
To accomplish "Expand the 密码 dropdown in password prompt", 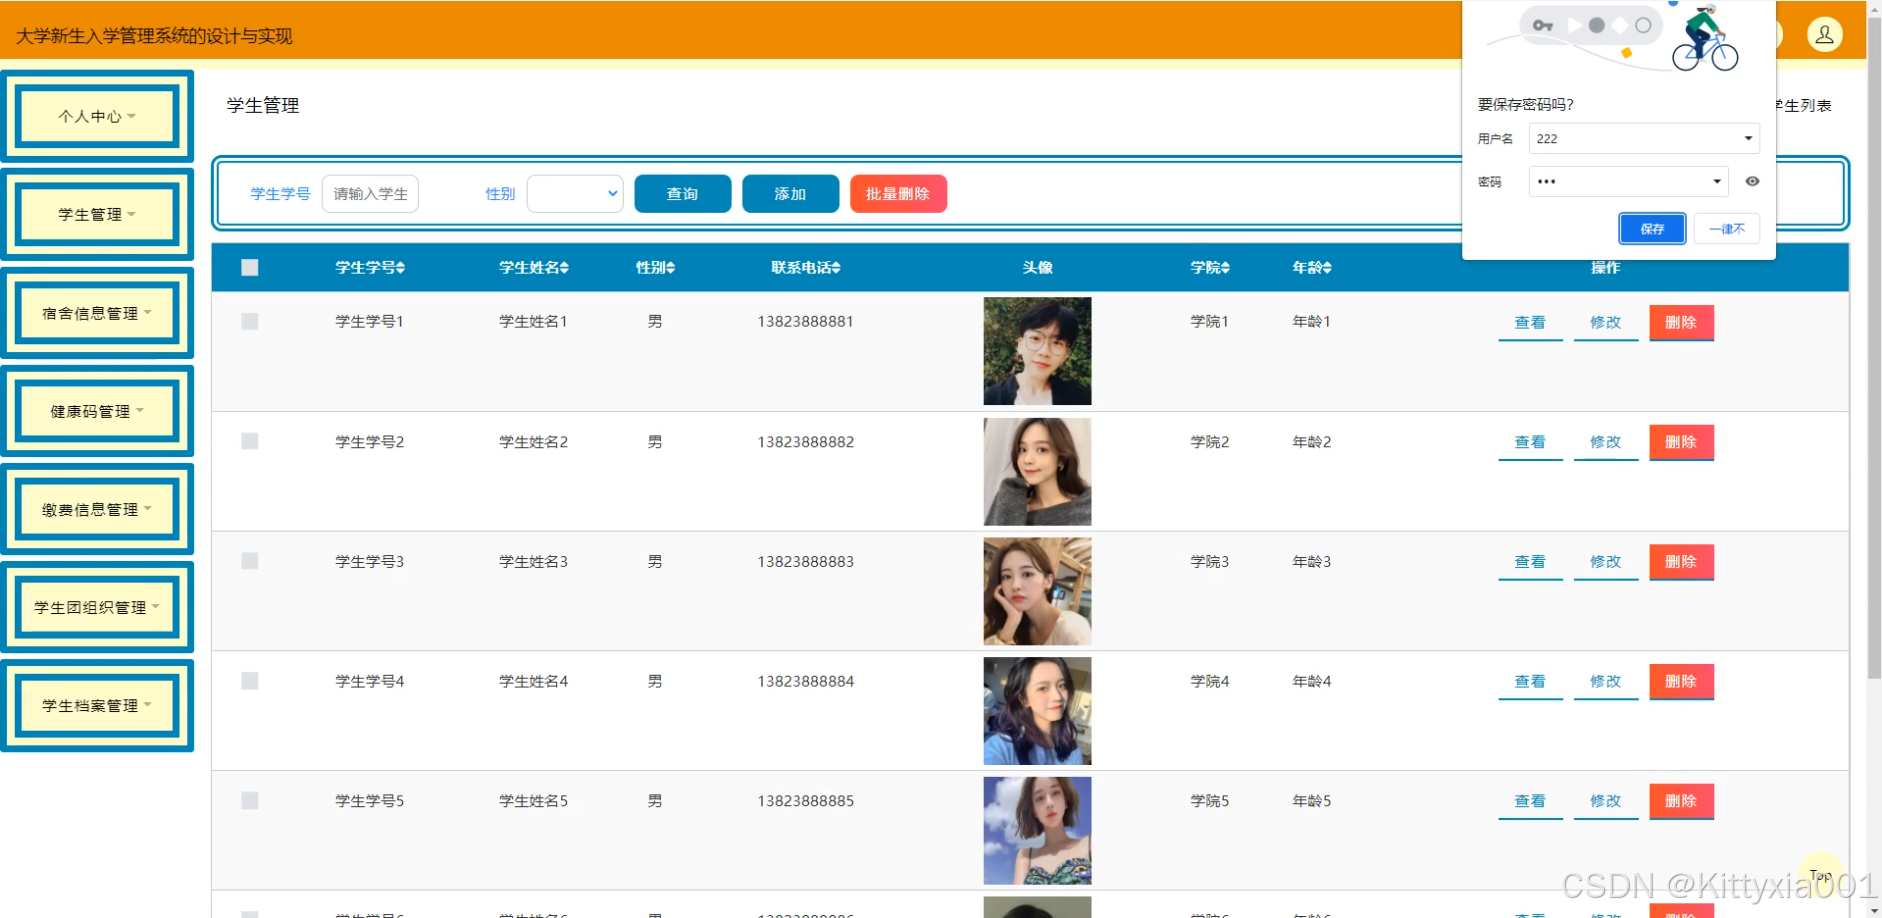I will click(1716, 181).
